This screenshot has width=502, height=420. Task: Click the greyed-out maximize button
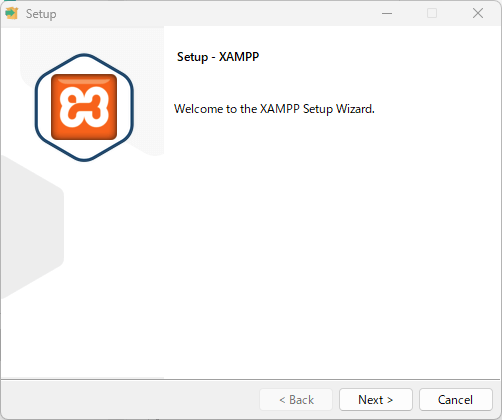click(432, 13)
